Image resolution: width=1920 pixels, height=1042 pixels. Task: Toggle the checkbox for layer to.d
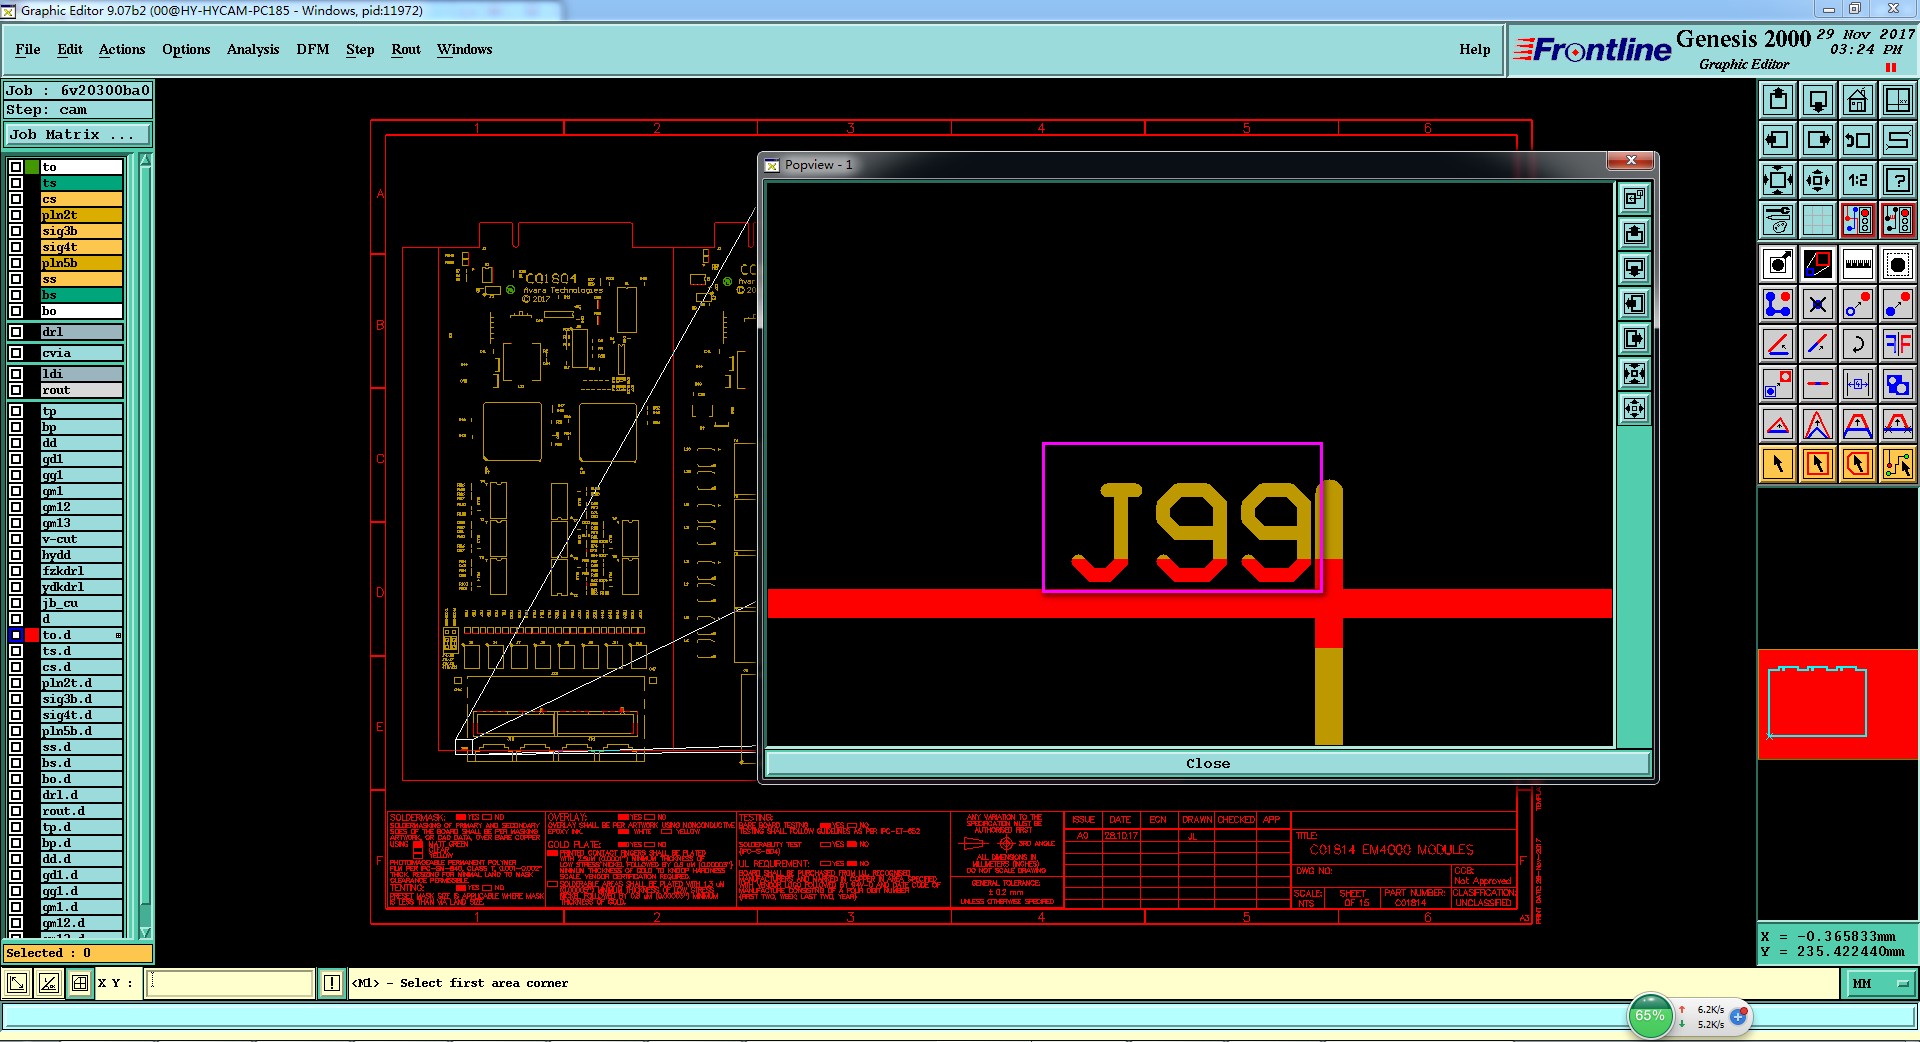tap(16, 635)
